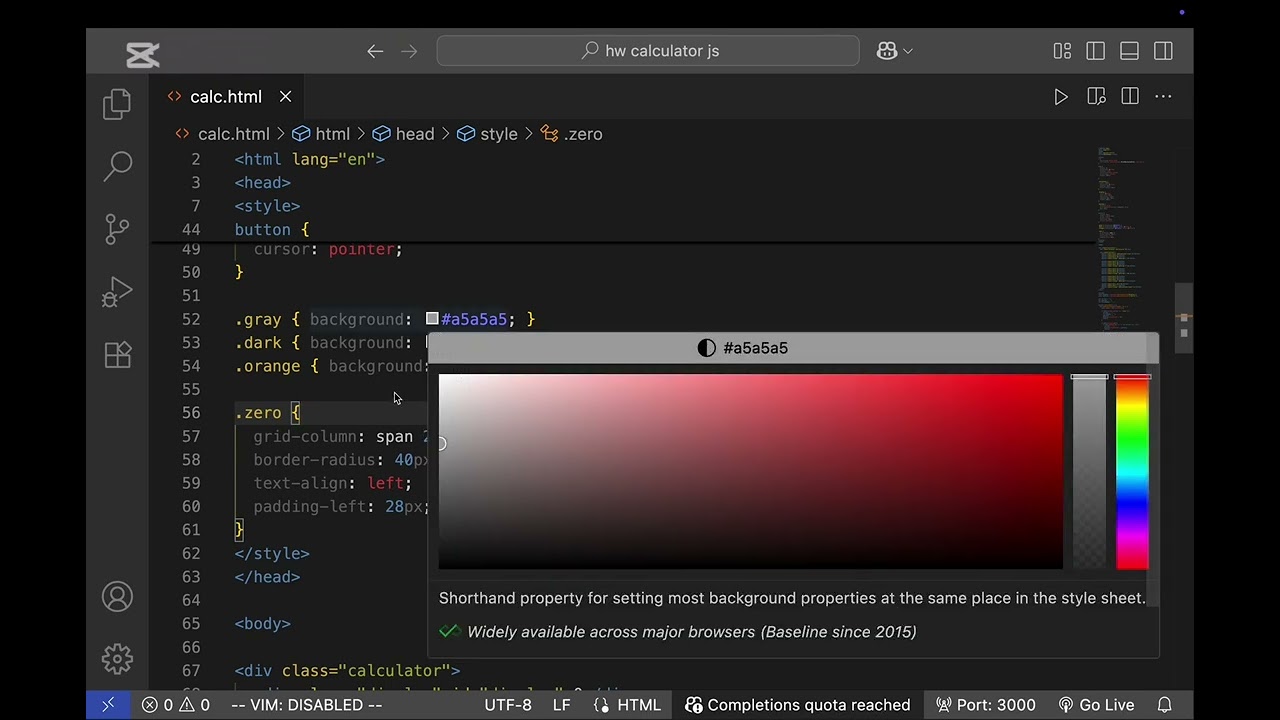Start Go Live server
The width and height of the screenshot is (1280, 720).
click(x=1096, y=705)
